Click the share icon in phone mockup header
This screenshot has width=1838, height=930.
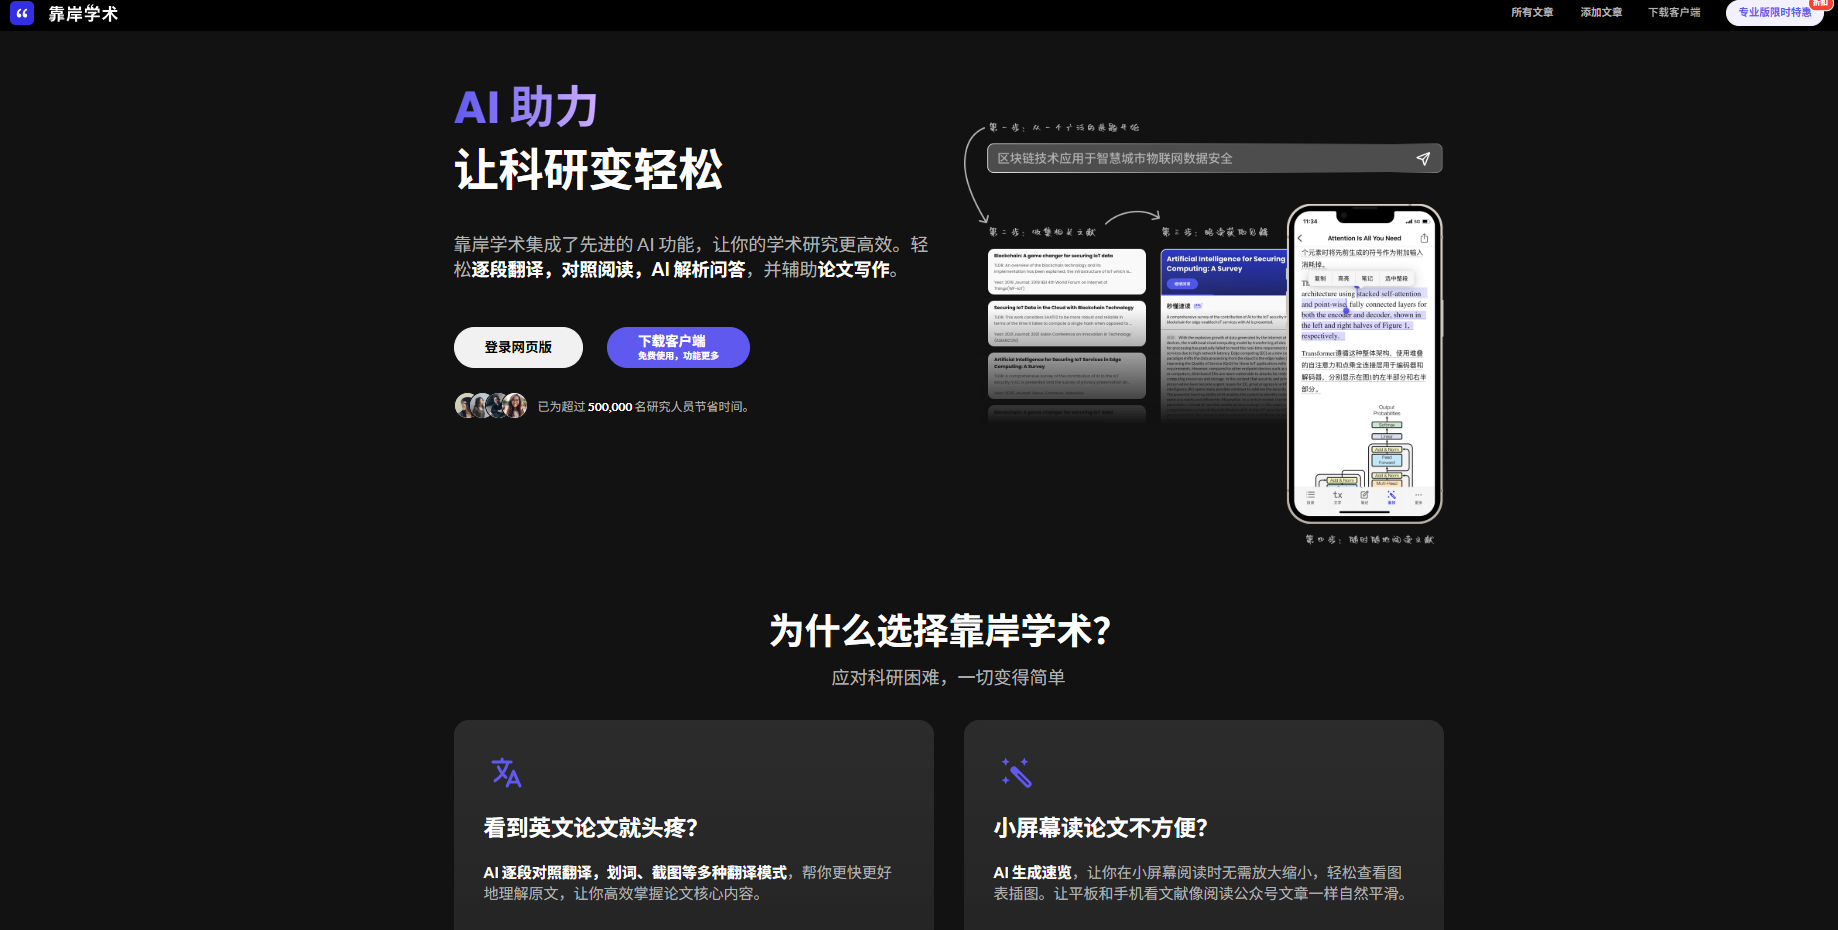(x=1424, y=238)
